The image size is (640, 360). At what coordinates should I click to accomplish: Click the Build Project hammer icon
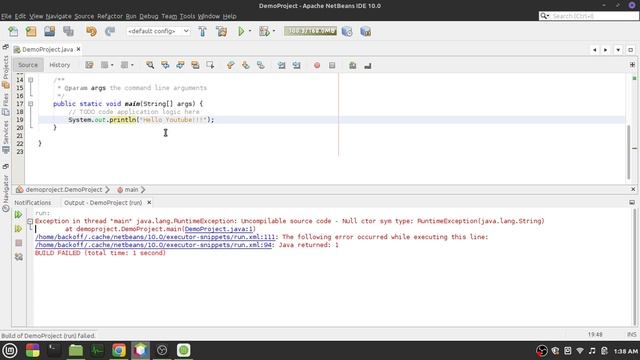202,31
